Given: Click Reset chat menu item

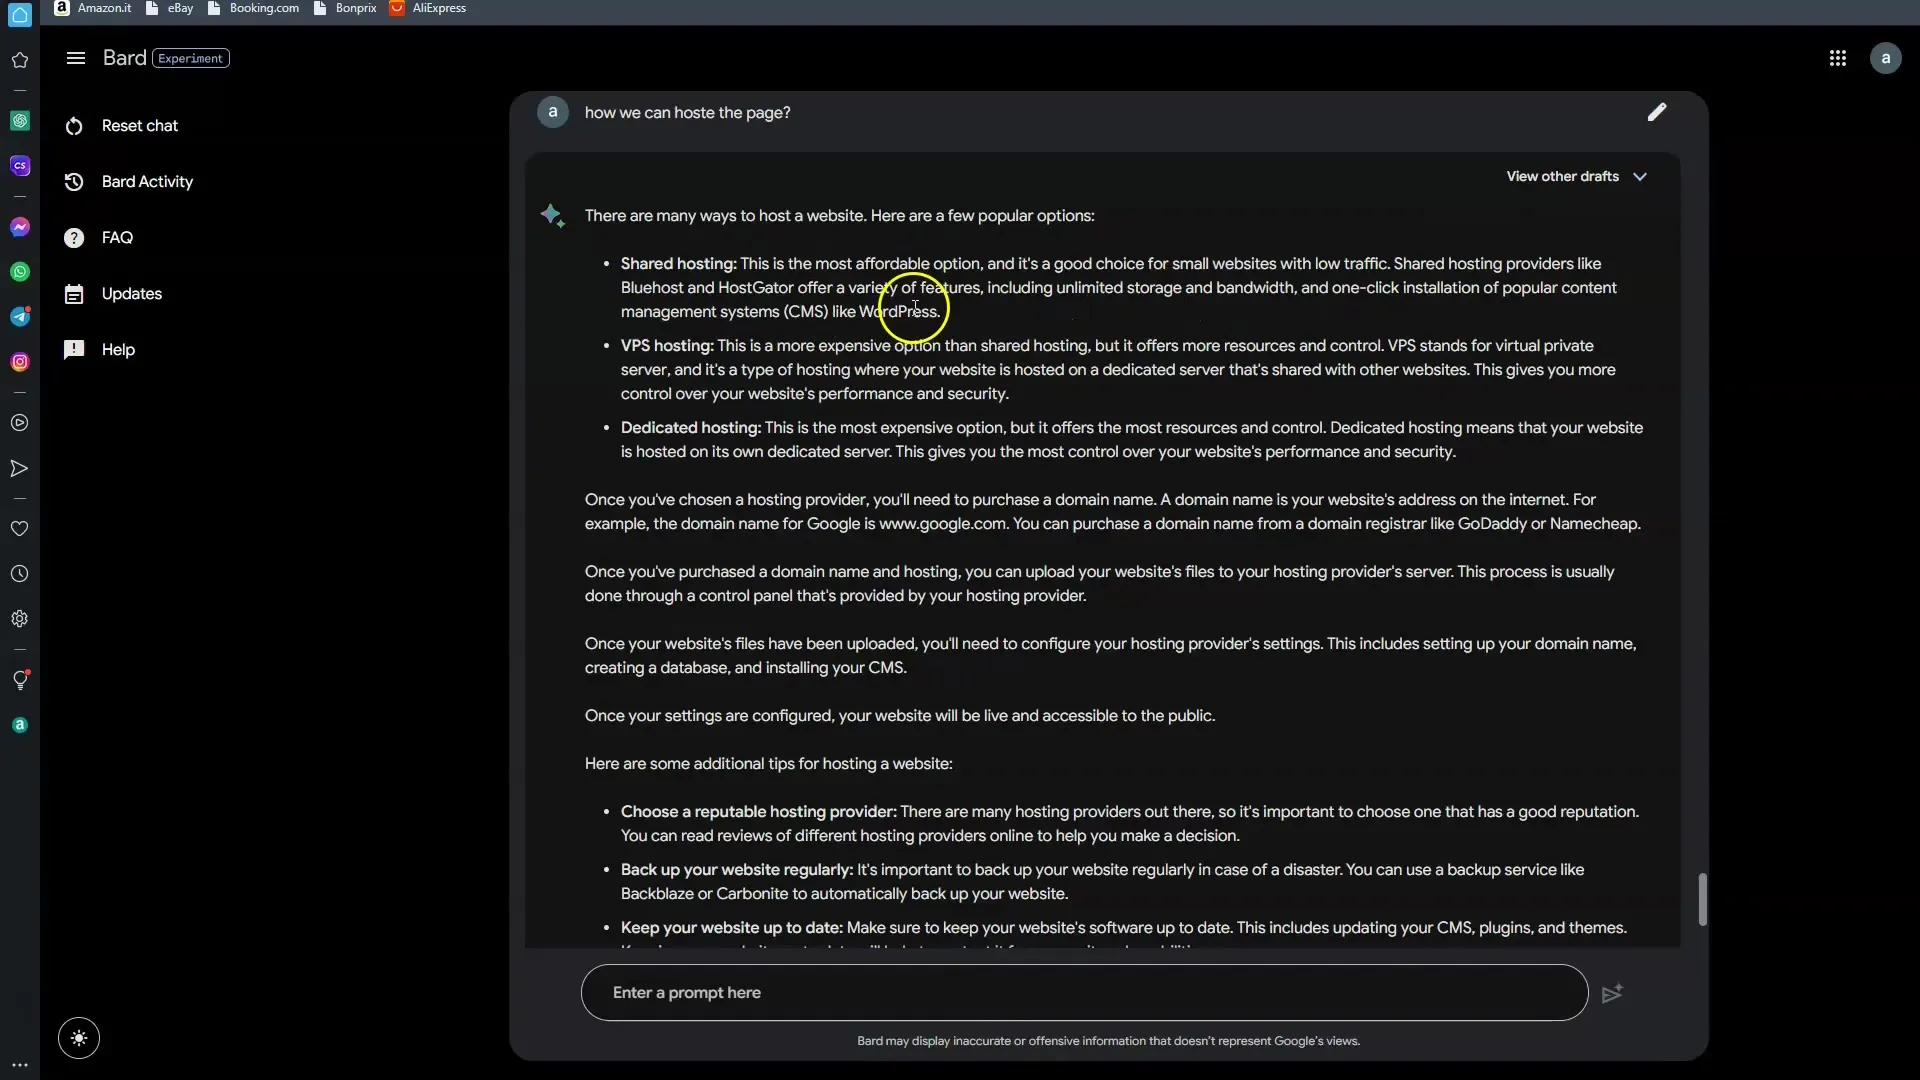Looking at the screenshot, I should pyautogui.click(x=141, y=124).
